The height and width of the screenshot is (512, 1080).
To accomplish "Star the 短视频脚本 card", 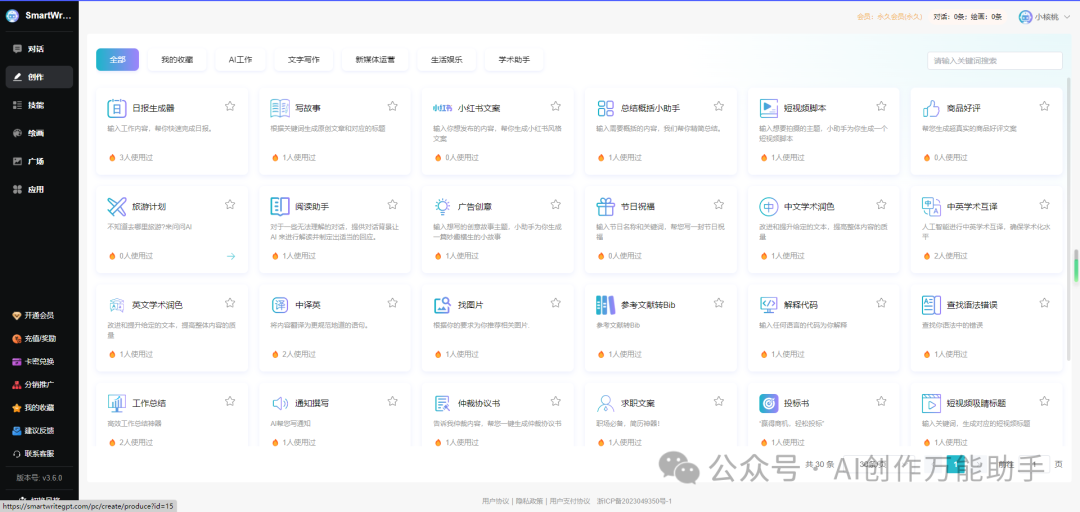I will tap(882, 106).
